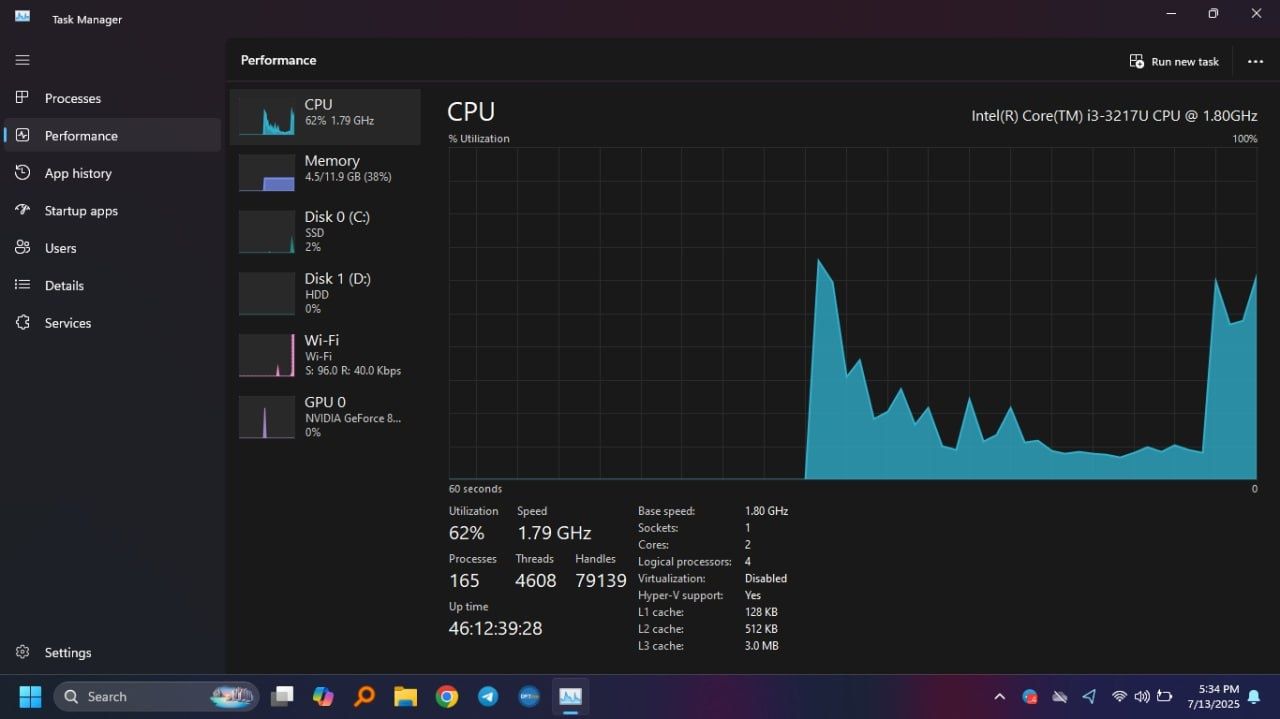Click the Performance page heading
The width and height of the screenshot is (1280, 719).
[x=278, y=60]
